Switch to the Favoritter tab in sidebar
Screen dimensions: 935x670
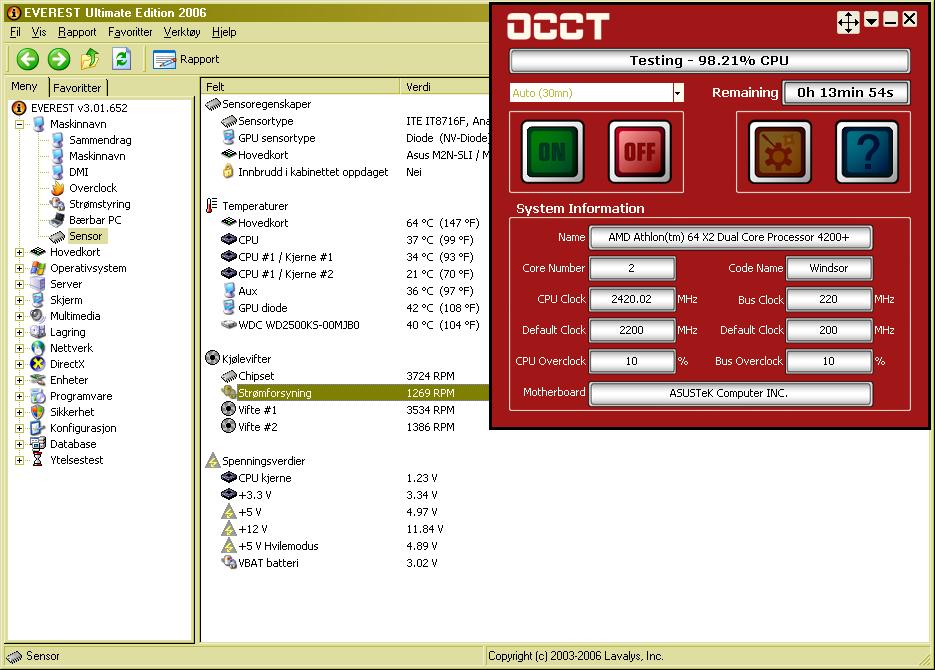click(78, 88)
